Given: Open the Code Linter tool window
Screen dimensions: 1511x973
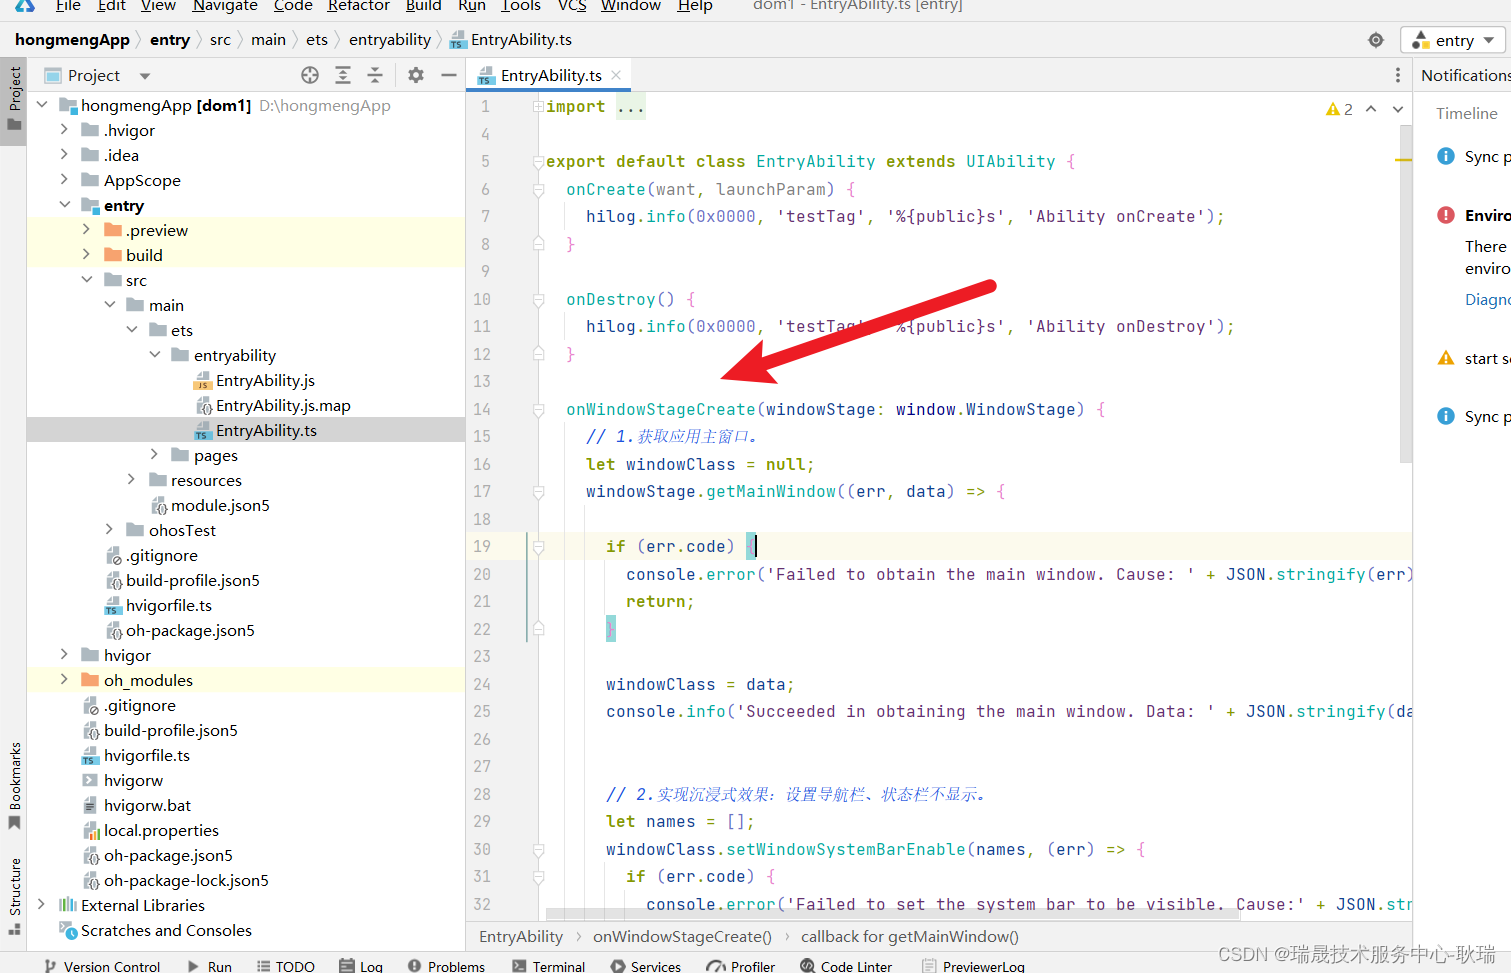Looking at the screenshot, I should [846, 966].
